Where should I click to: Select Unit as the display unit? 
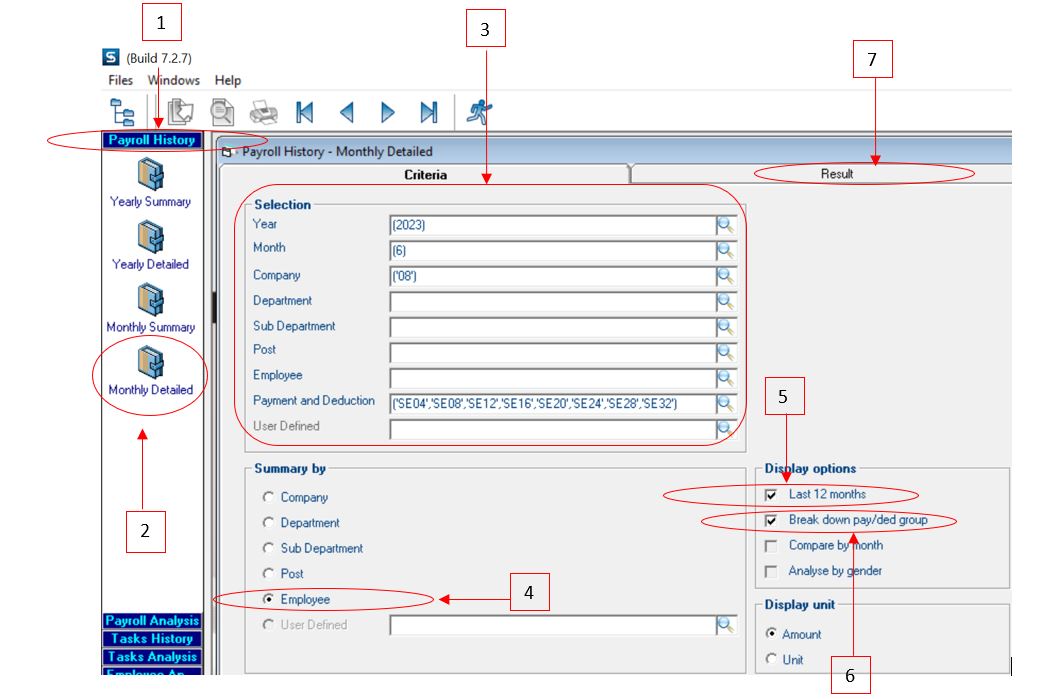pyautogui.click(x=771, y=659)
